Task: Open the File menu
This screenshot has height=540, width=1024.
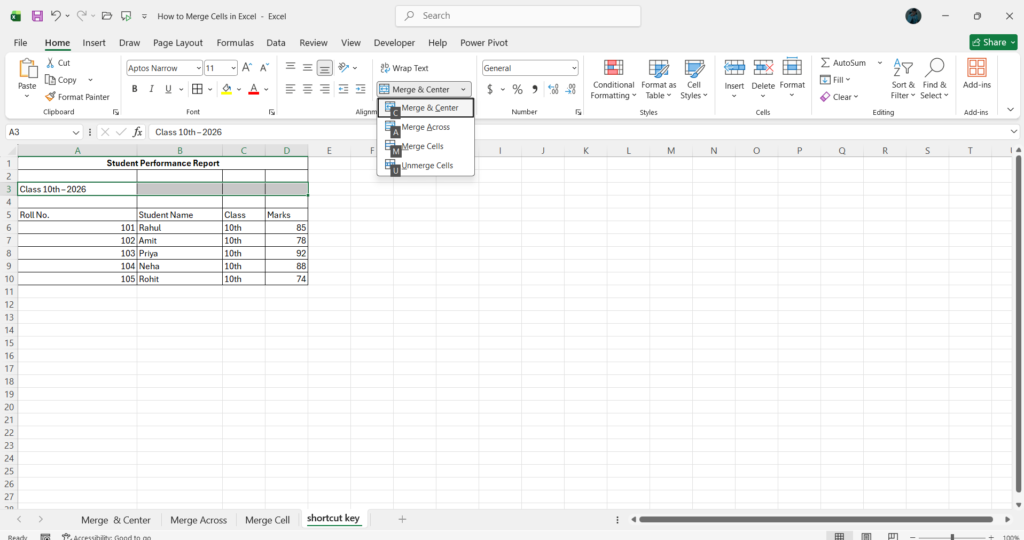Action: point(20,42)
